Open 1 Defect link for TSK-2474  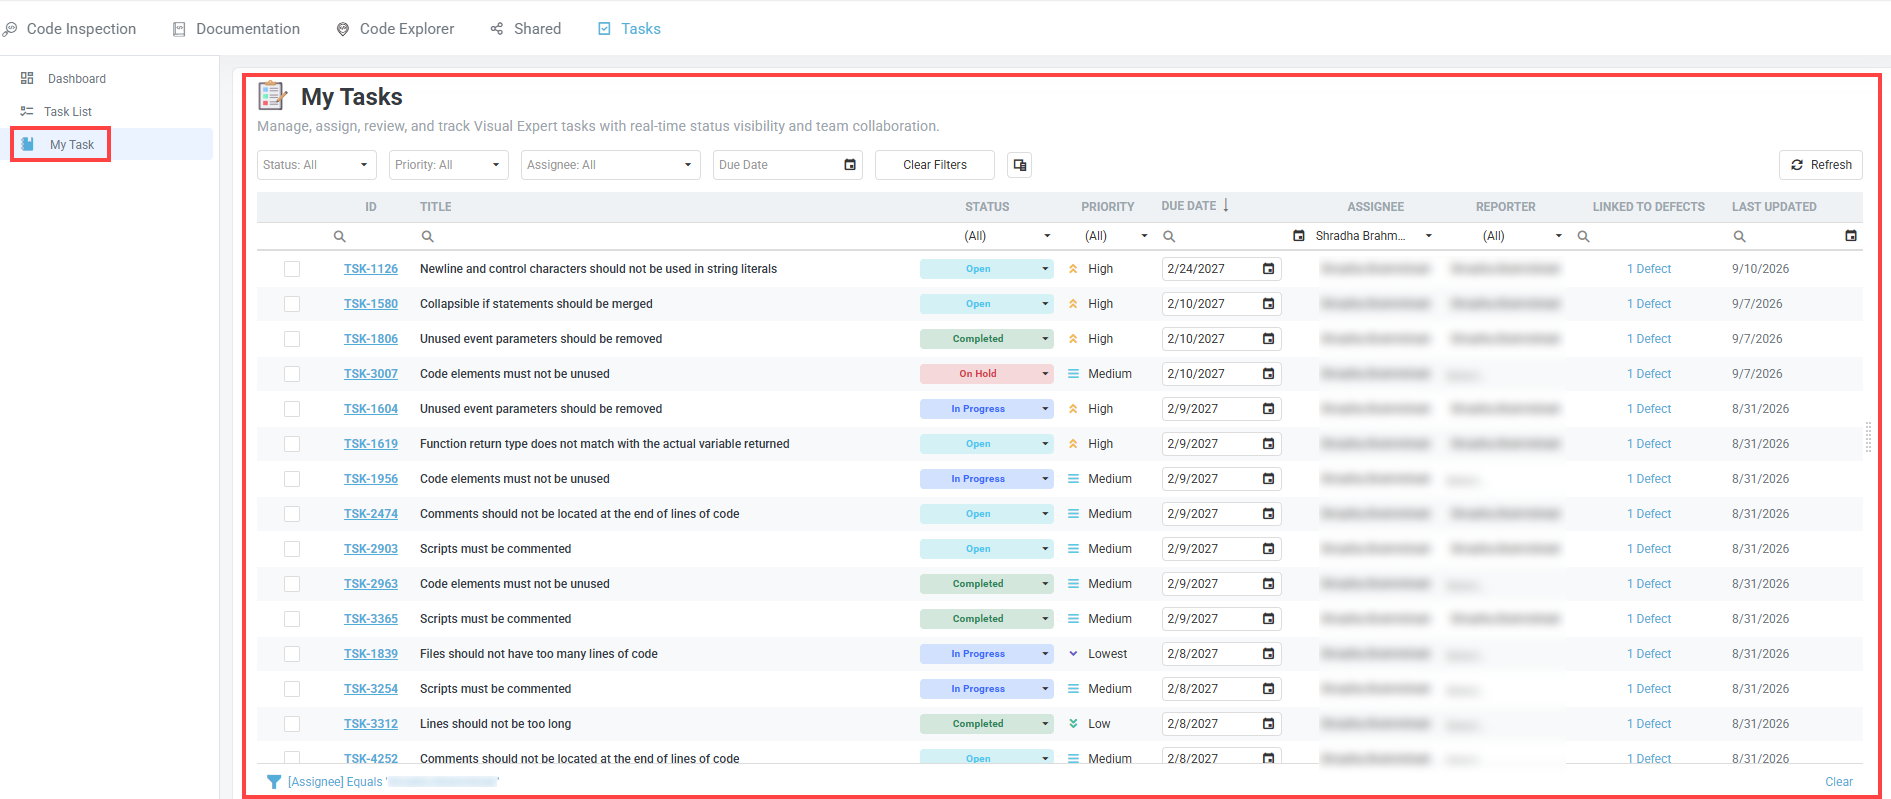tap(1649, 514)
